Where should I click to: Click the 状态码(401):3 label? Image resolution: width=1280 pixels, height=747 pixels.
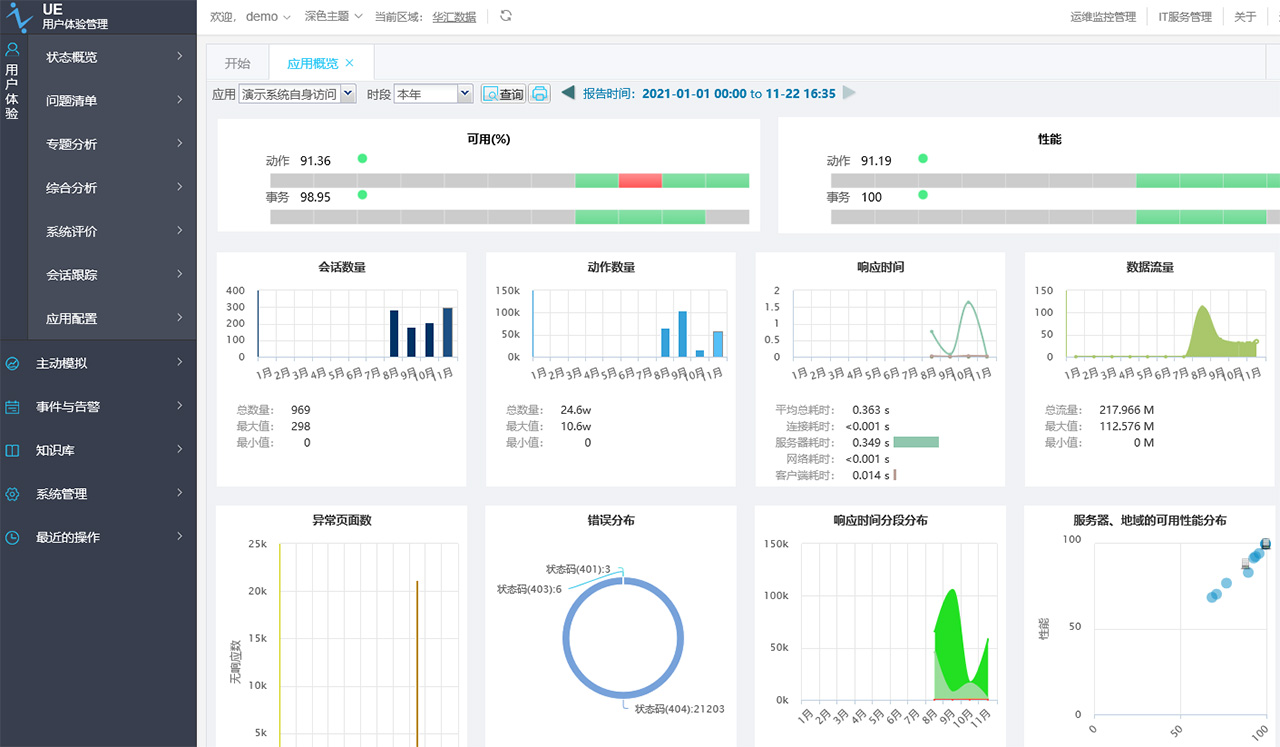coord(578,569)
